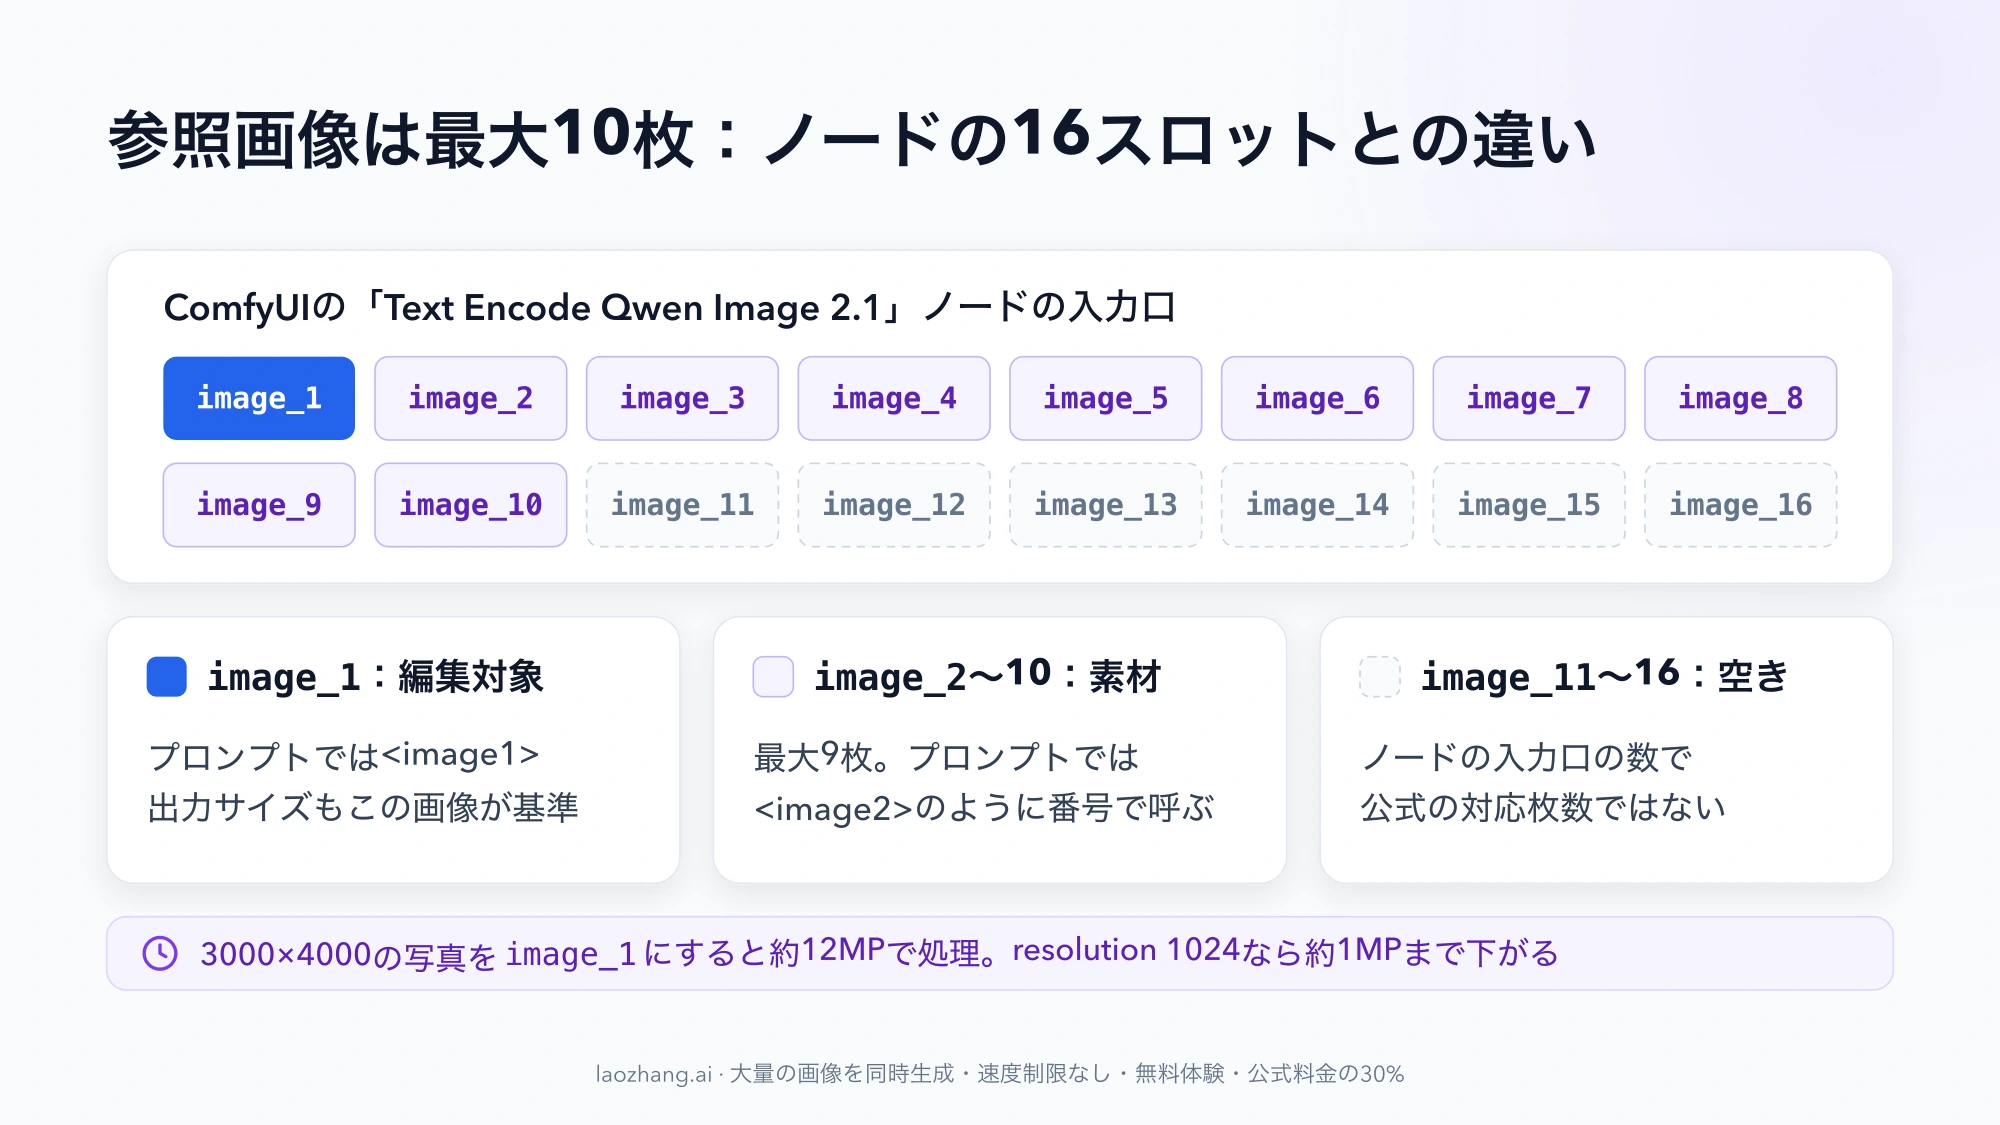
Task: Click the text <image2>のように番号で呼ぶ
Action: click(984, 808)
